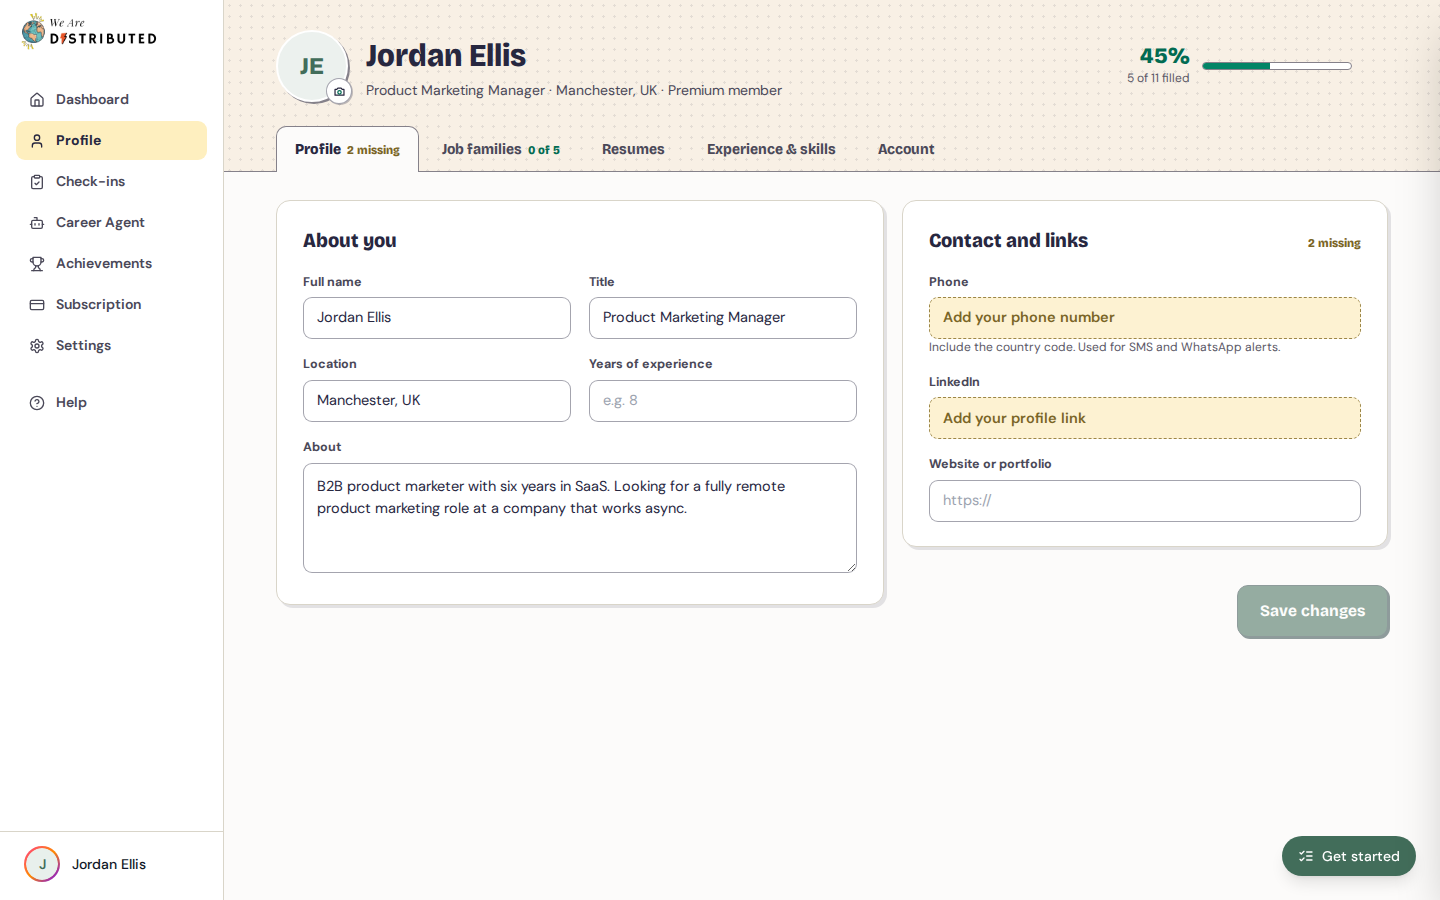Click the Profile person icon in sidebar

[37, 141]
